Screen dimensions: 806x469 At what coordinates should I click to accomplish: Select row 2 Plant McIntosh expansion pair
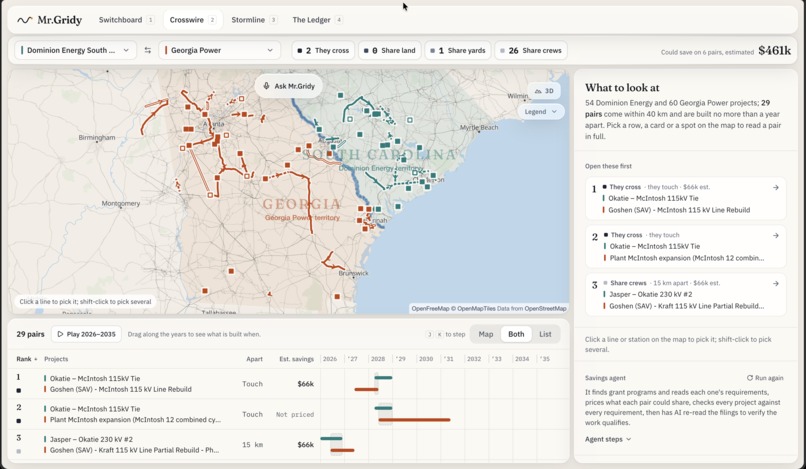(x=290, y=414)
